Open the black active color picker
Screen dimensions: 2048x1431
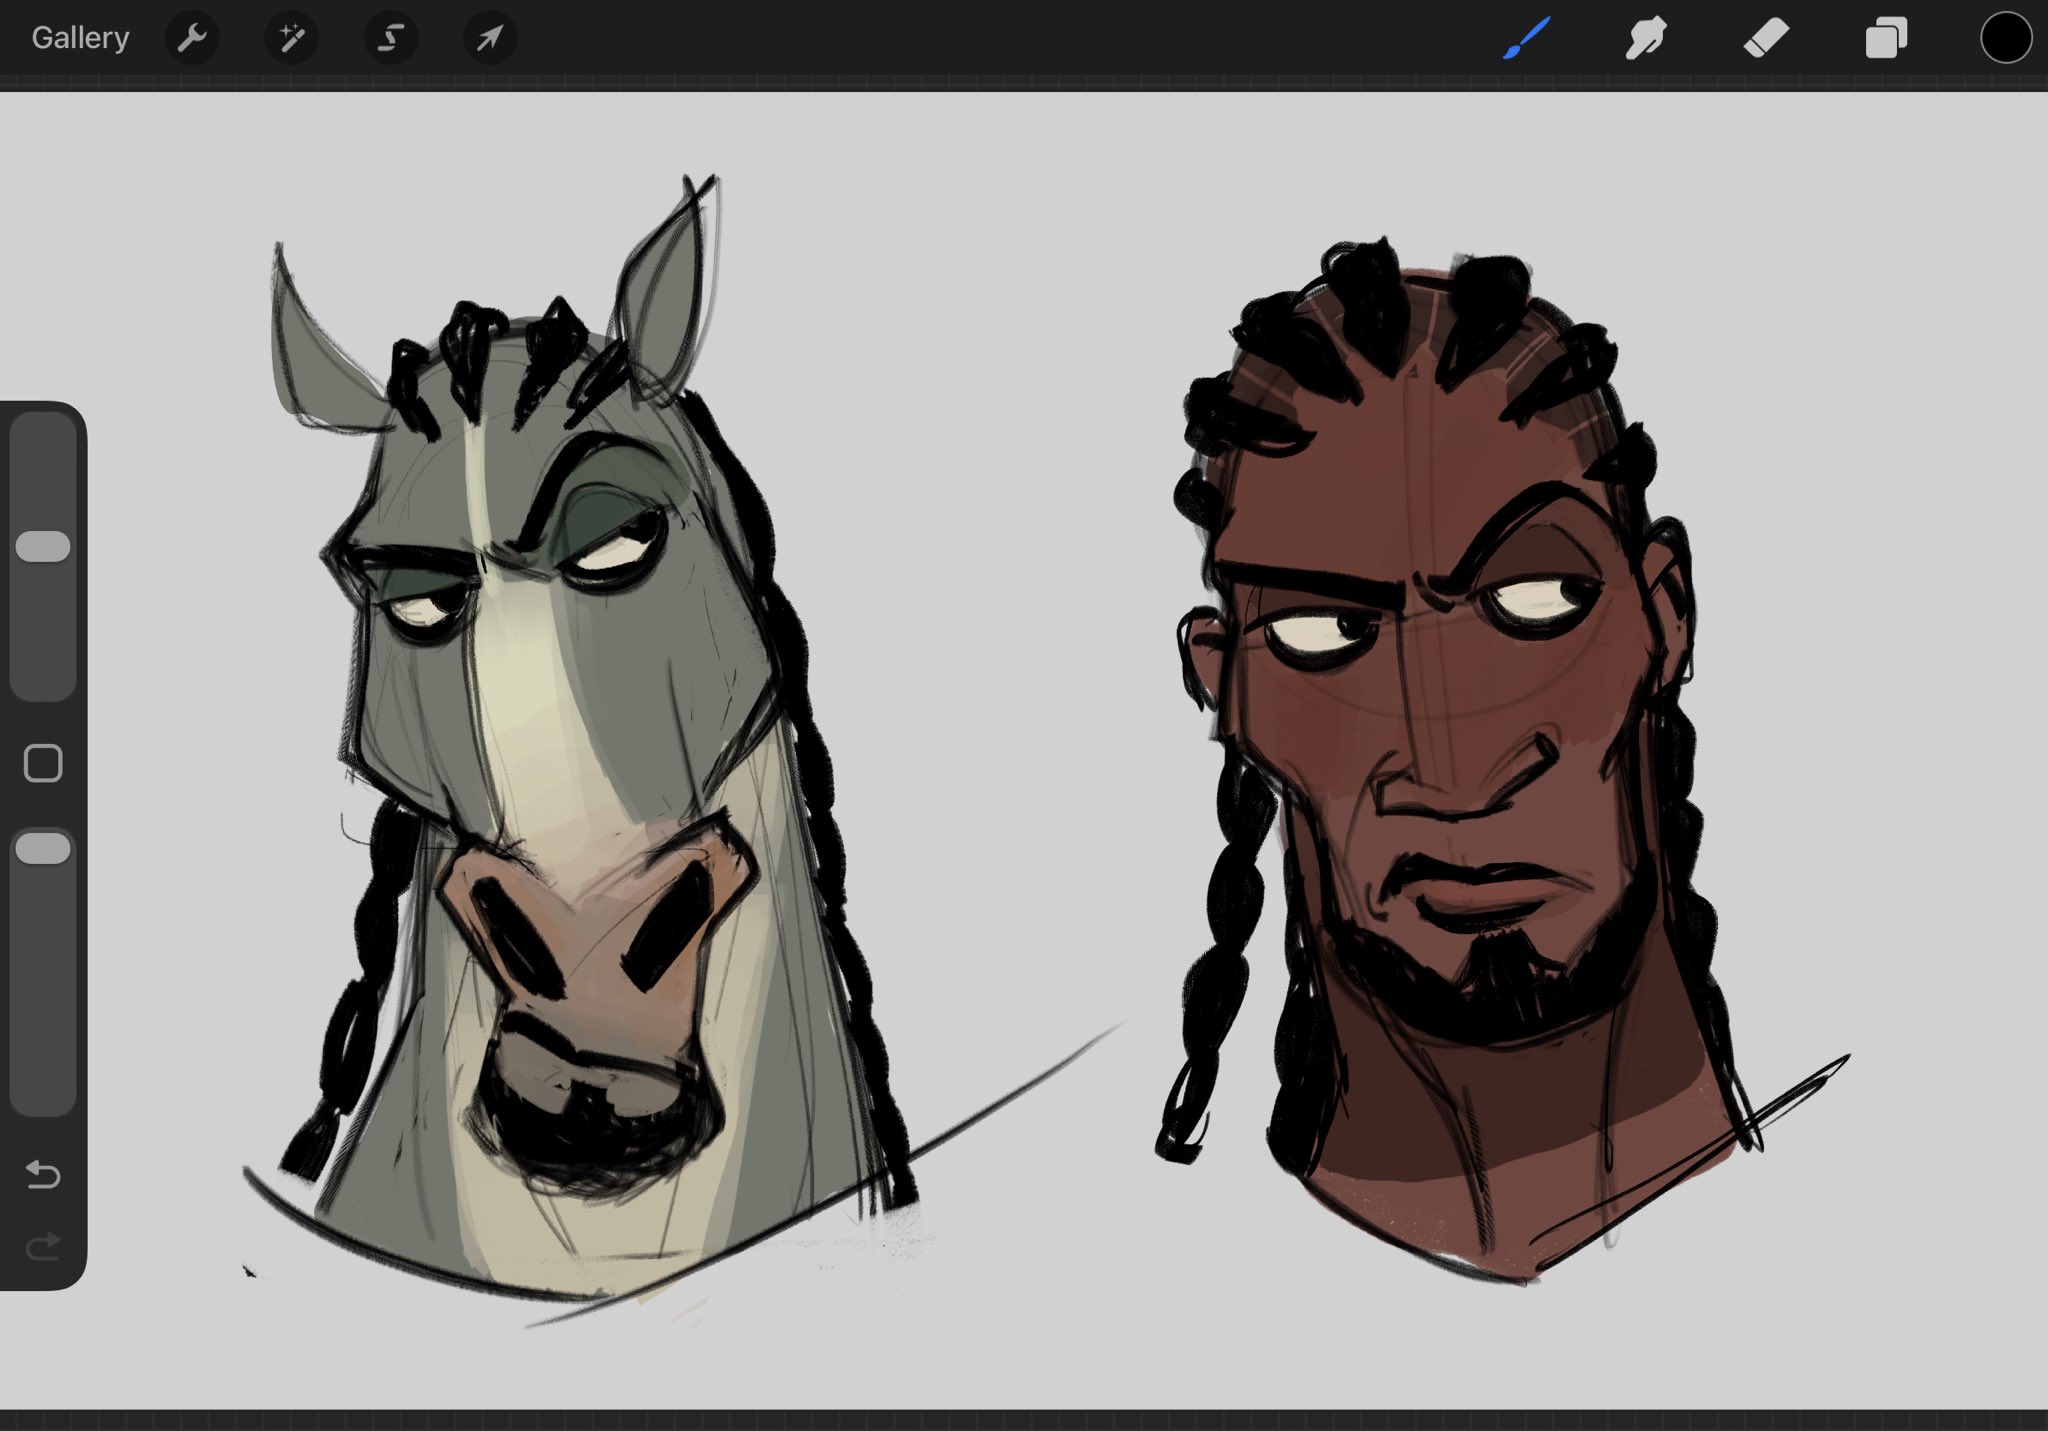click(x=2005, y=38)
